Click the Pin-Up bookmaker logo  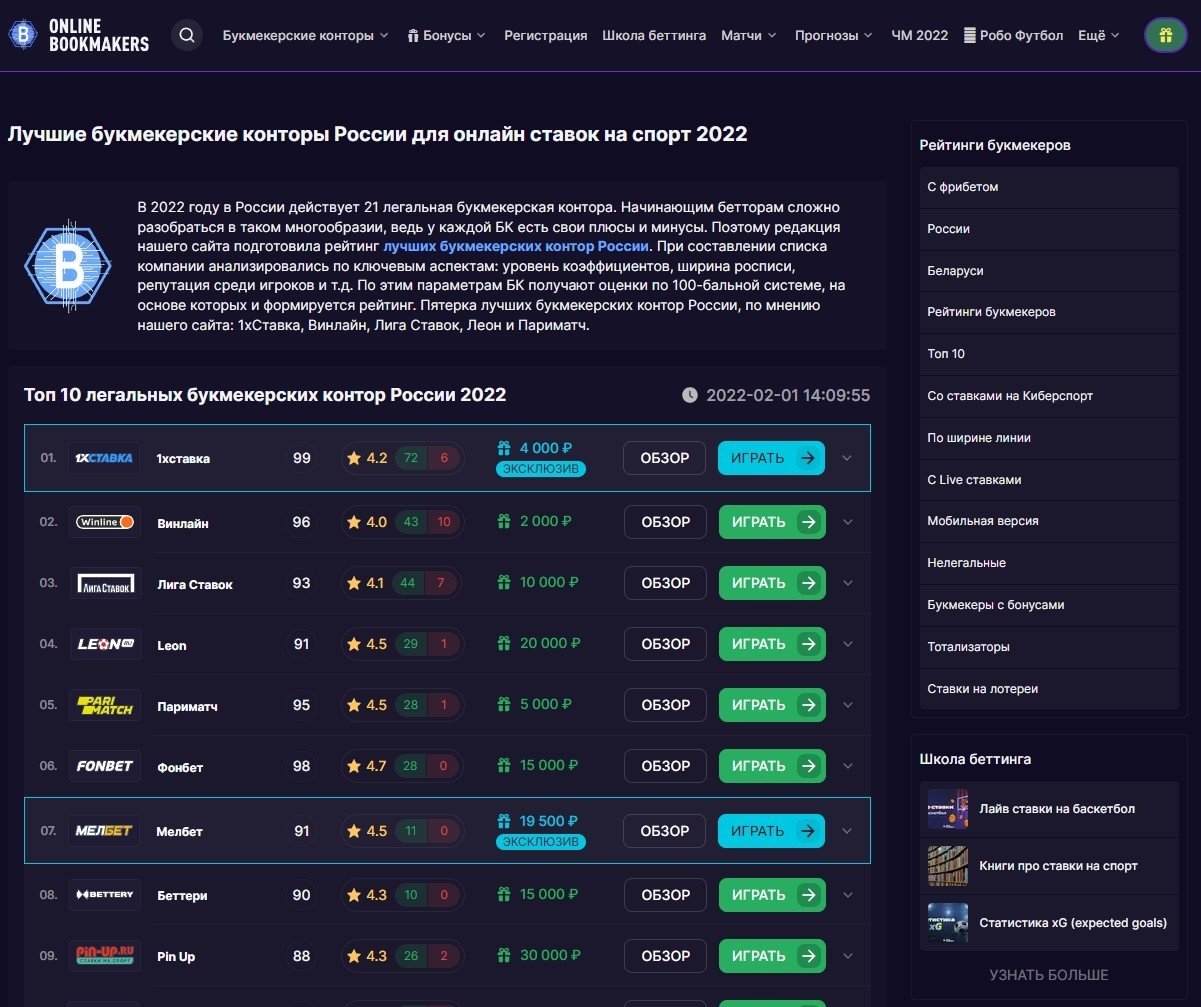click(x=104, y=955)
